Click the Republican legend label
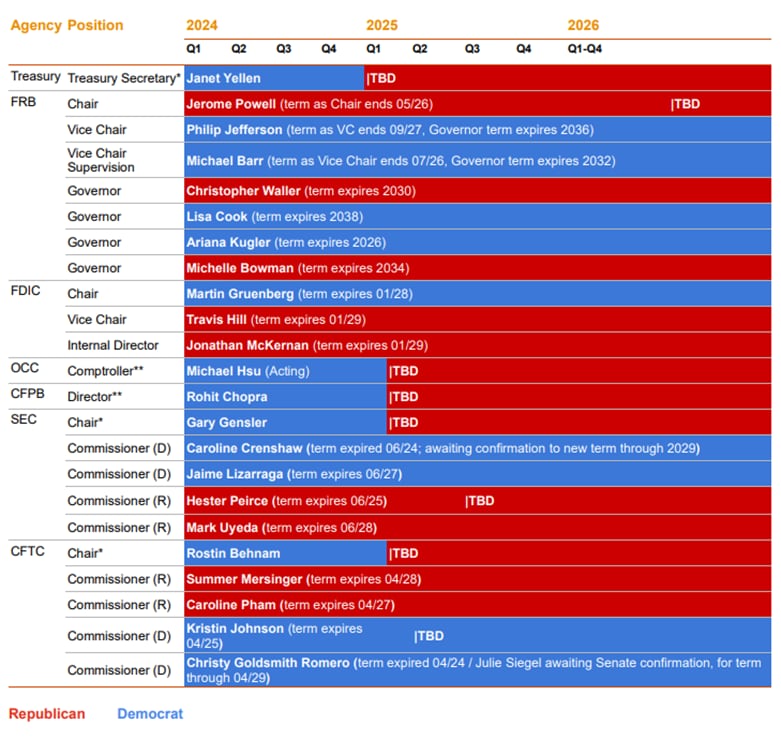 47,714
